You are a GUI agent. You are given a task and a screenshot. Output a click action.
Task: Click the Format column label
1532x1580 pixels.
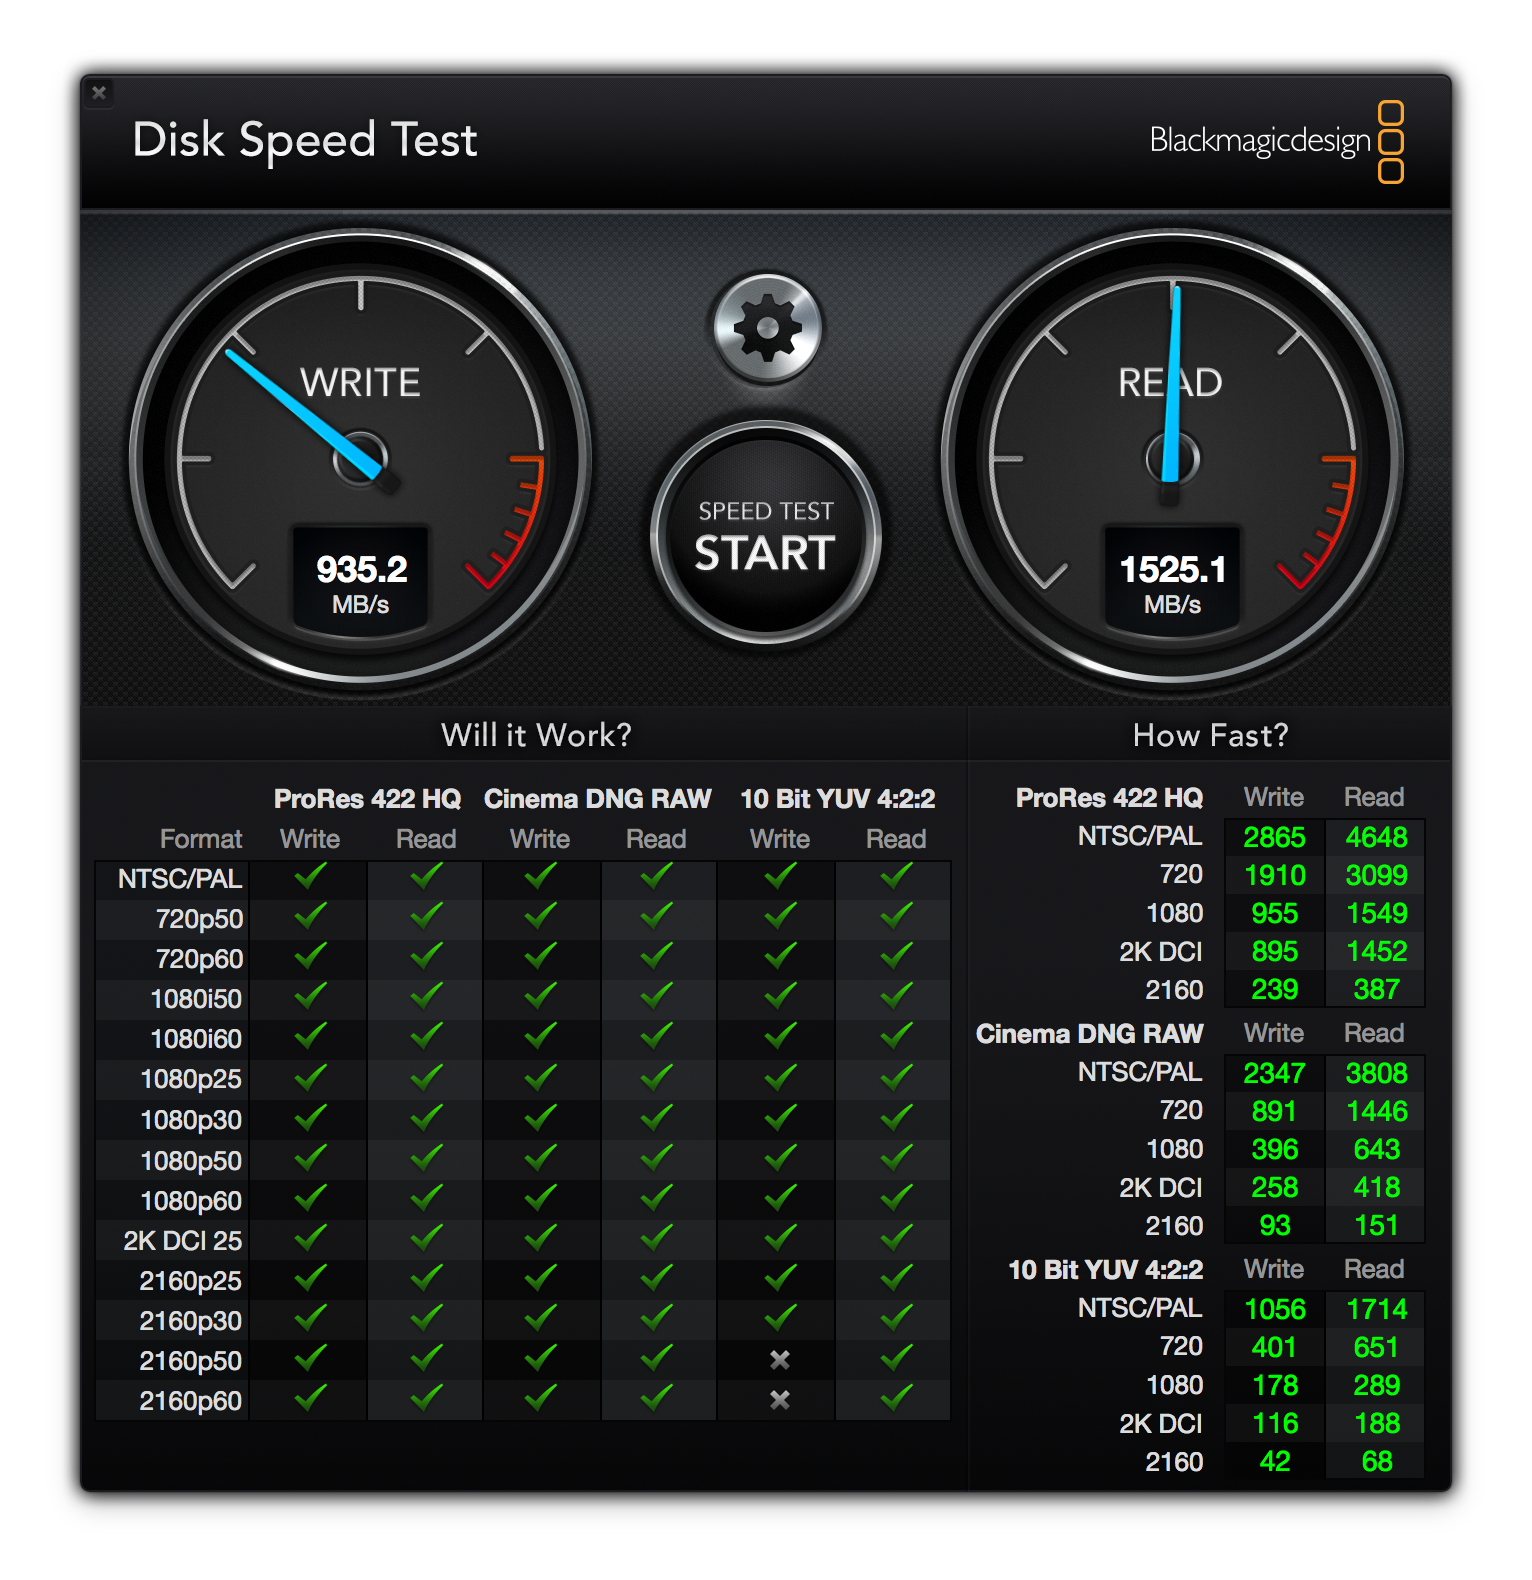click(201, 839)
